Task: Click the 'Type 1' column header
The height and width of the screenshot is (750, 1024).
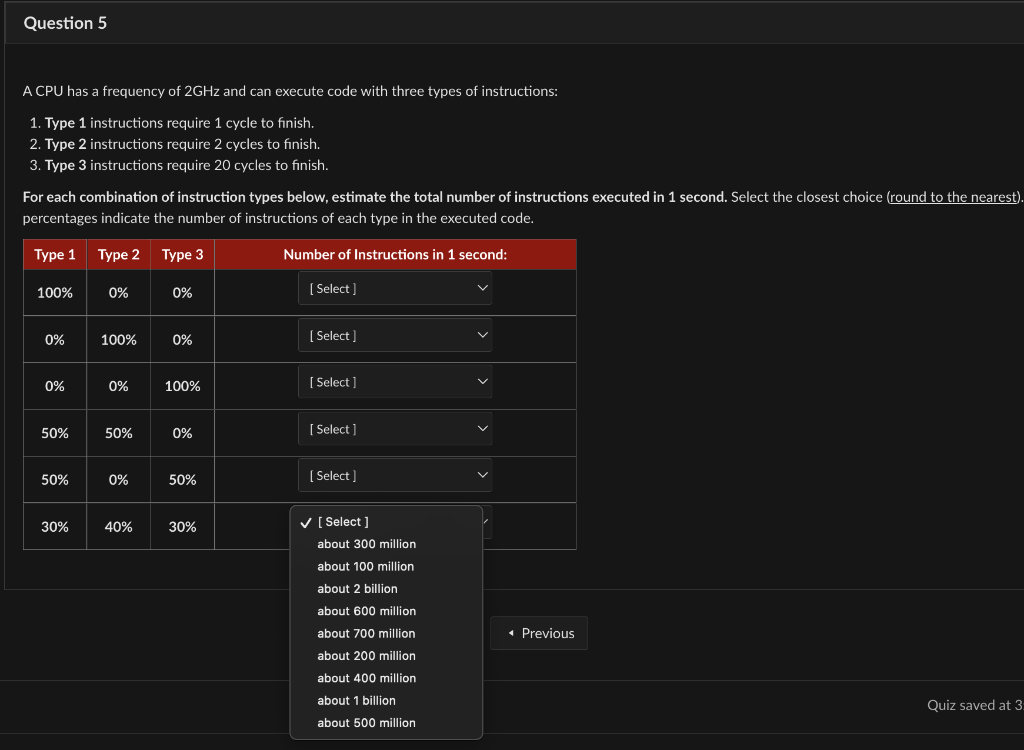Action: coord(55,255)
